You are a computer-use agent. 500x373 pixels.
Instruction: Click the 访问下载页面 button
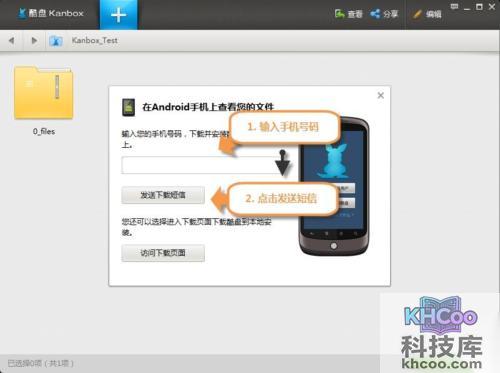point(163,253)
